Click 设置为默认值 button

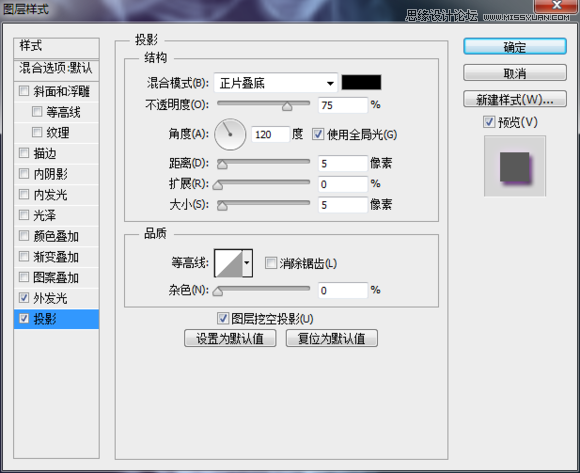coord(230,338)
